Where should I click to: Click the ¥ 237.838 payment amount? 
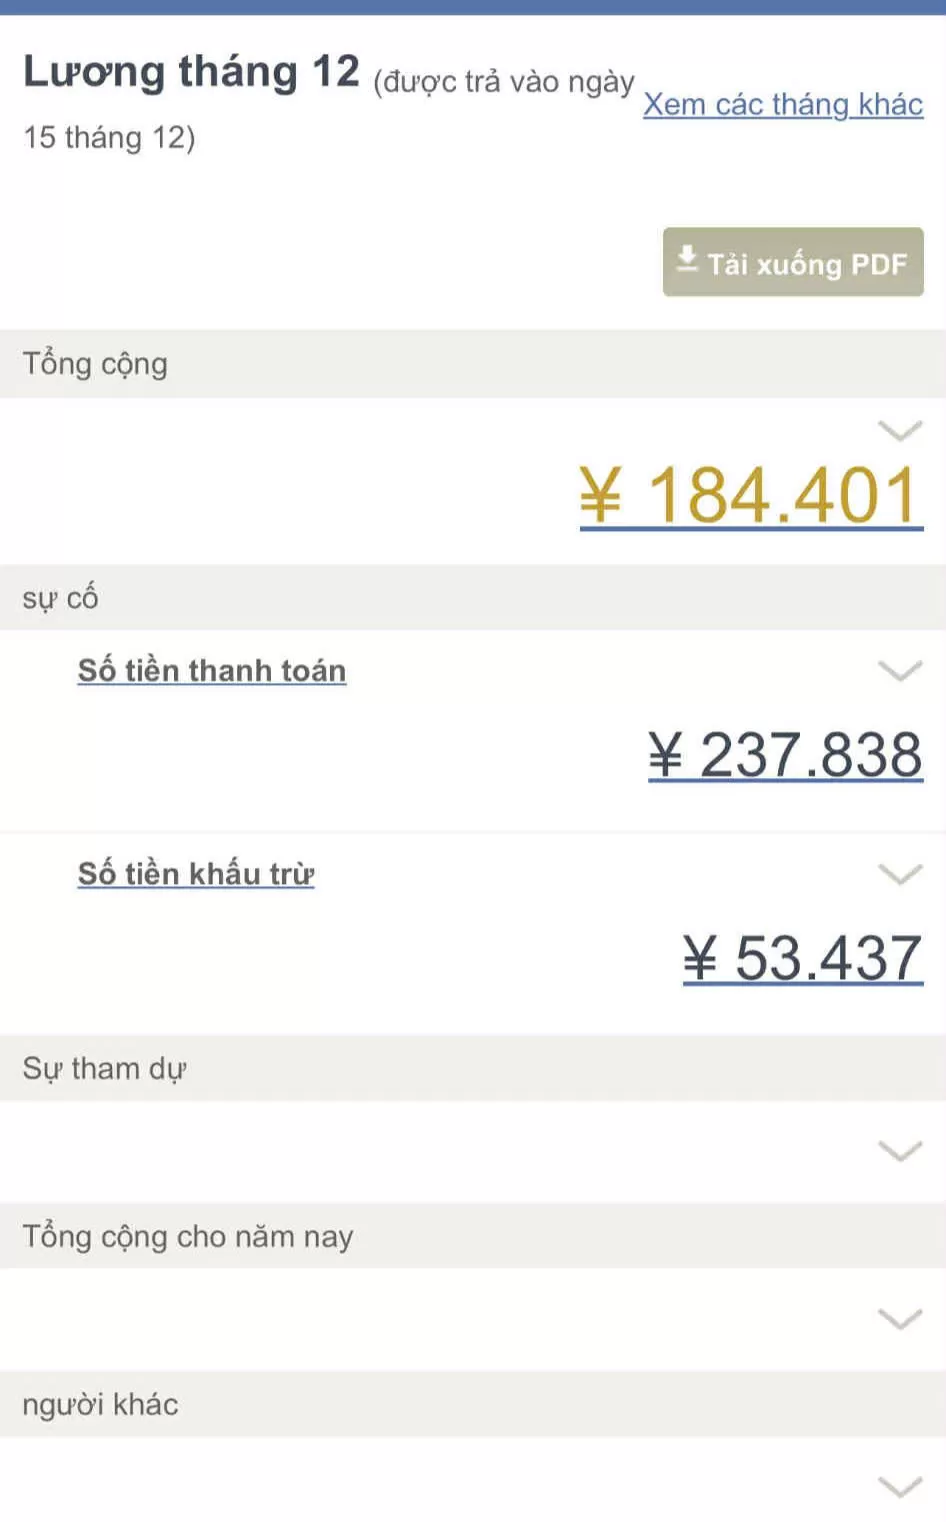(x=785, y=755)
